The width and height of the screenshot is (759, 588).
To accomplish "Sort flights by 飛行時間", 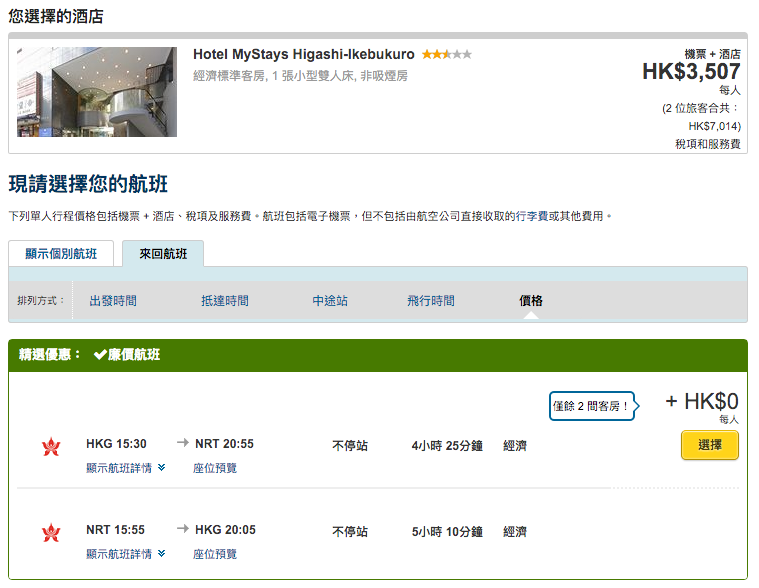I will 431,301.
